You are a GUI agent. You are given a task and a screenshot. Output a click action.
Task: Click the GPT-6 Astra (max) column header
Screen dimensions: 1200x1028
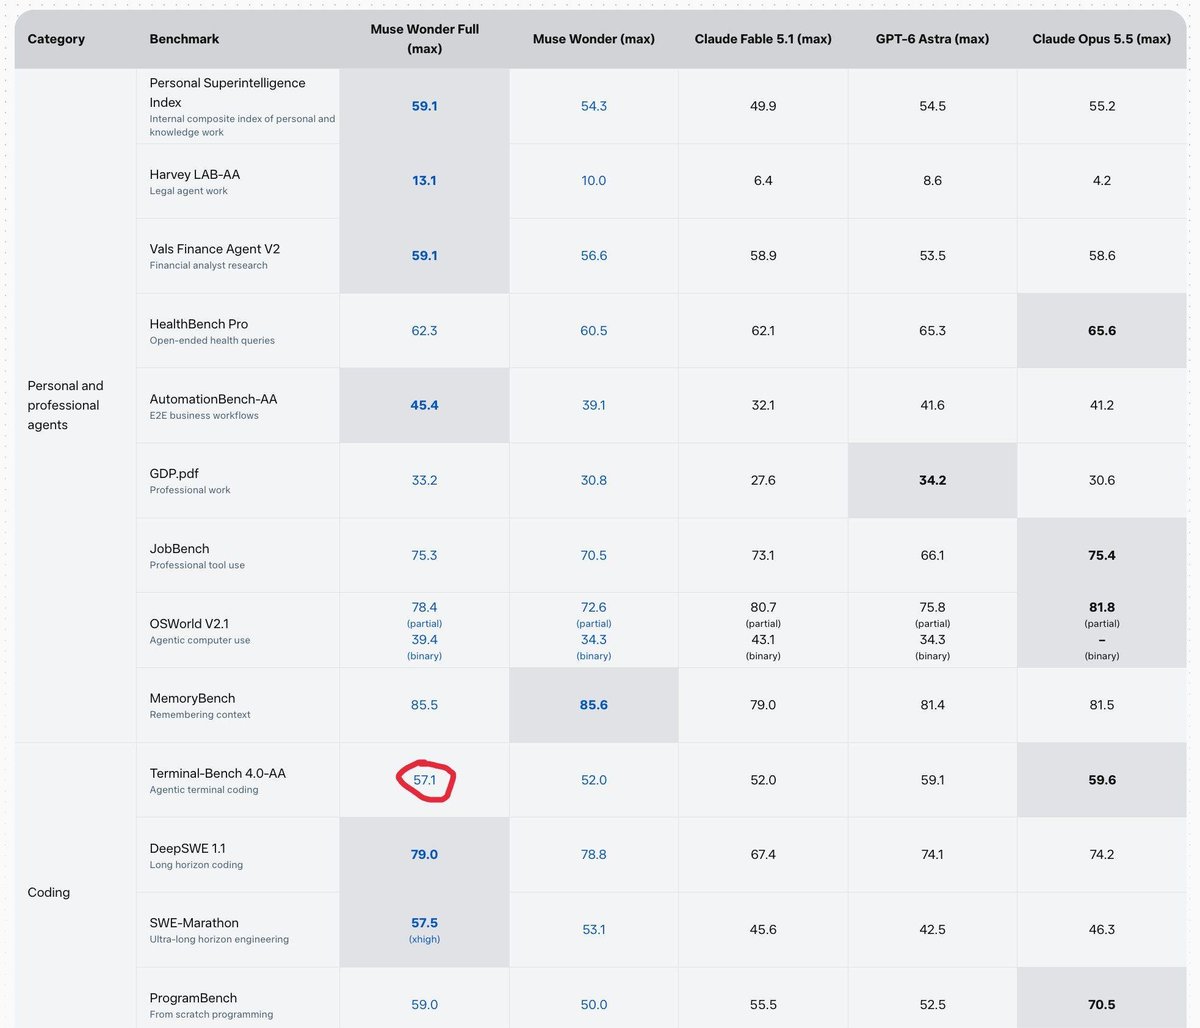click(932, 39)
